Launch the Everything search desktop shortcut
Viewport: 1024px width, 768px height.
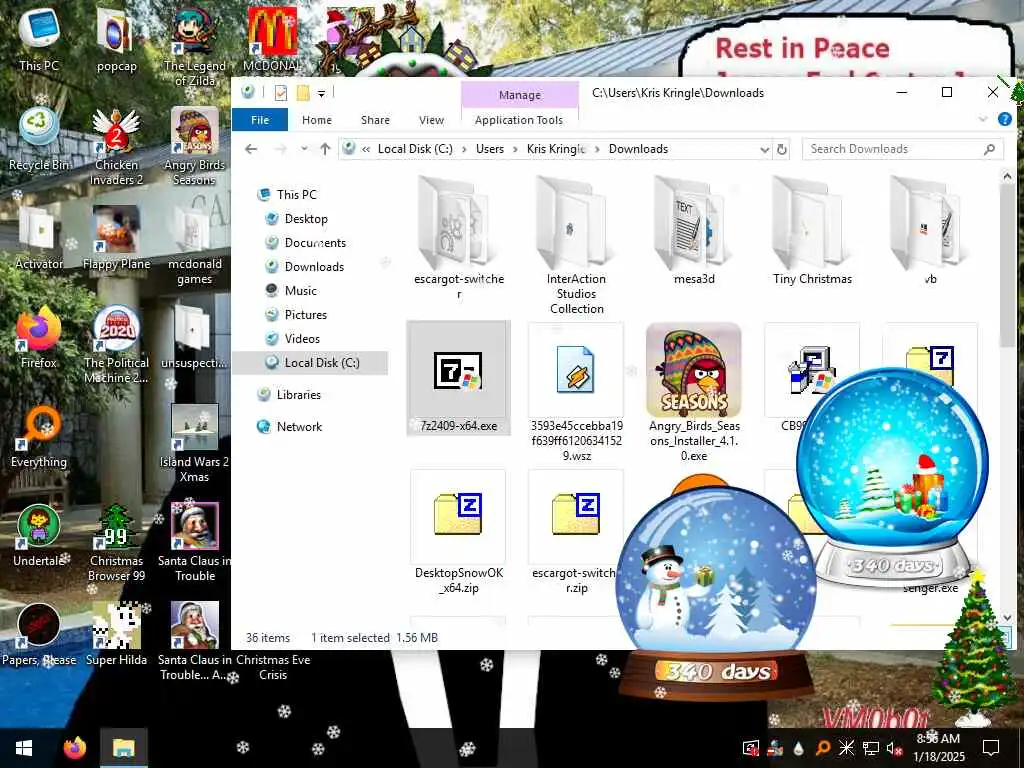pyautogui.click(x=39, y=436)
